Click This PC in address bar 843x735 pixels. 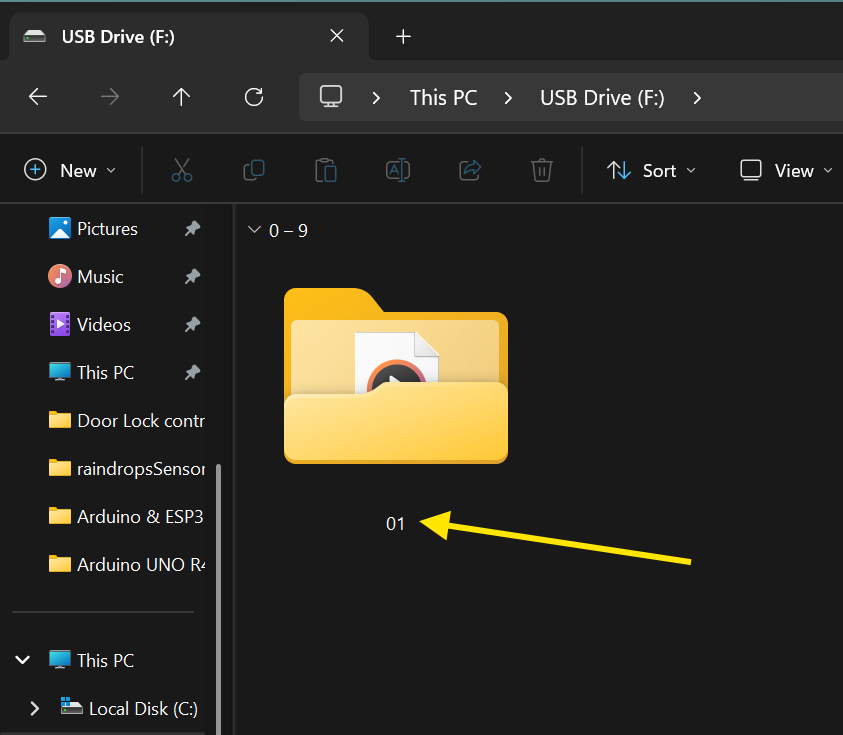(x=443, y=97)
